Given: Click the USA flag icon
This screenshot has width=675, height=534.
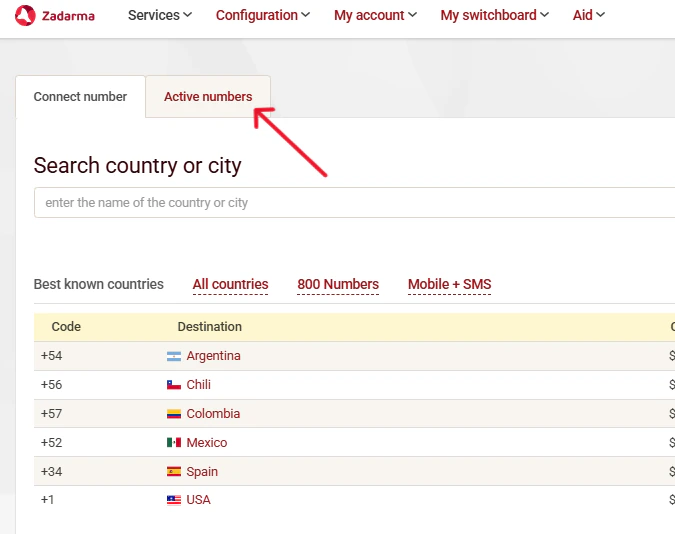Looking at the screenshot, I should point(174,500).
